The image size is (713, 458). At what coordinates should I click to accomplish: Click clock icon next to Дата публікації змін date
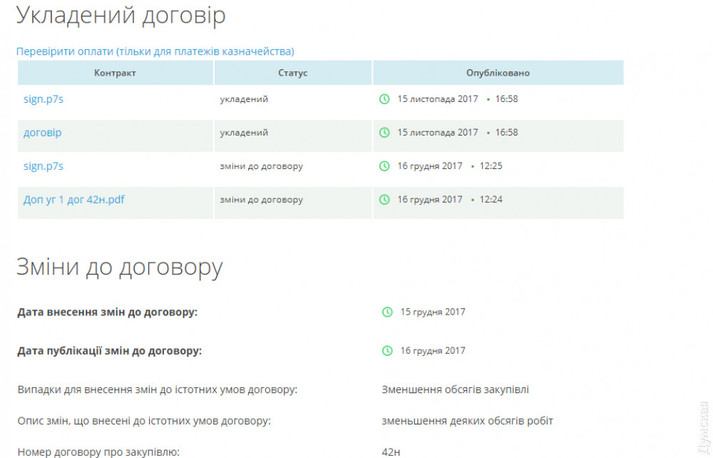tap(387, 351)
